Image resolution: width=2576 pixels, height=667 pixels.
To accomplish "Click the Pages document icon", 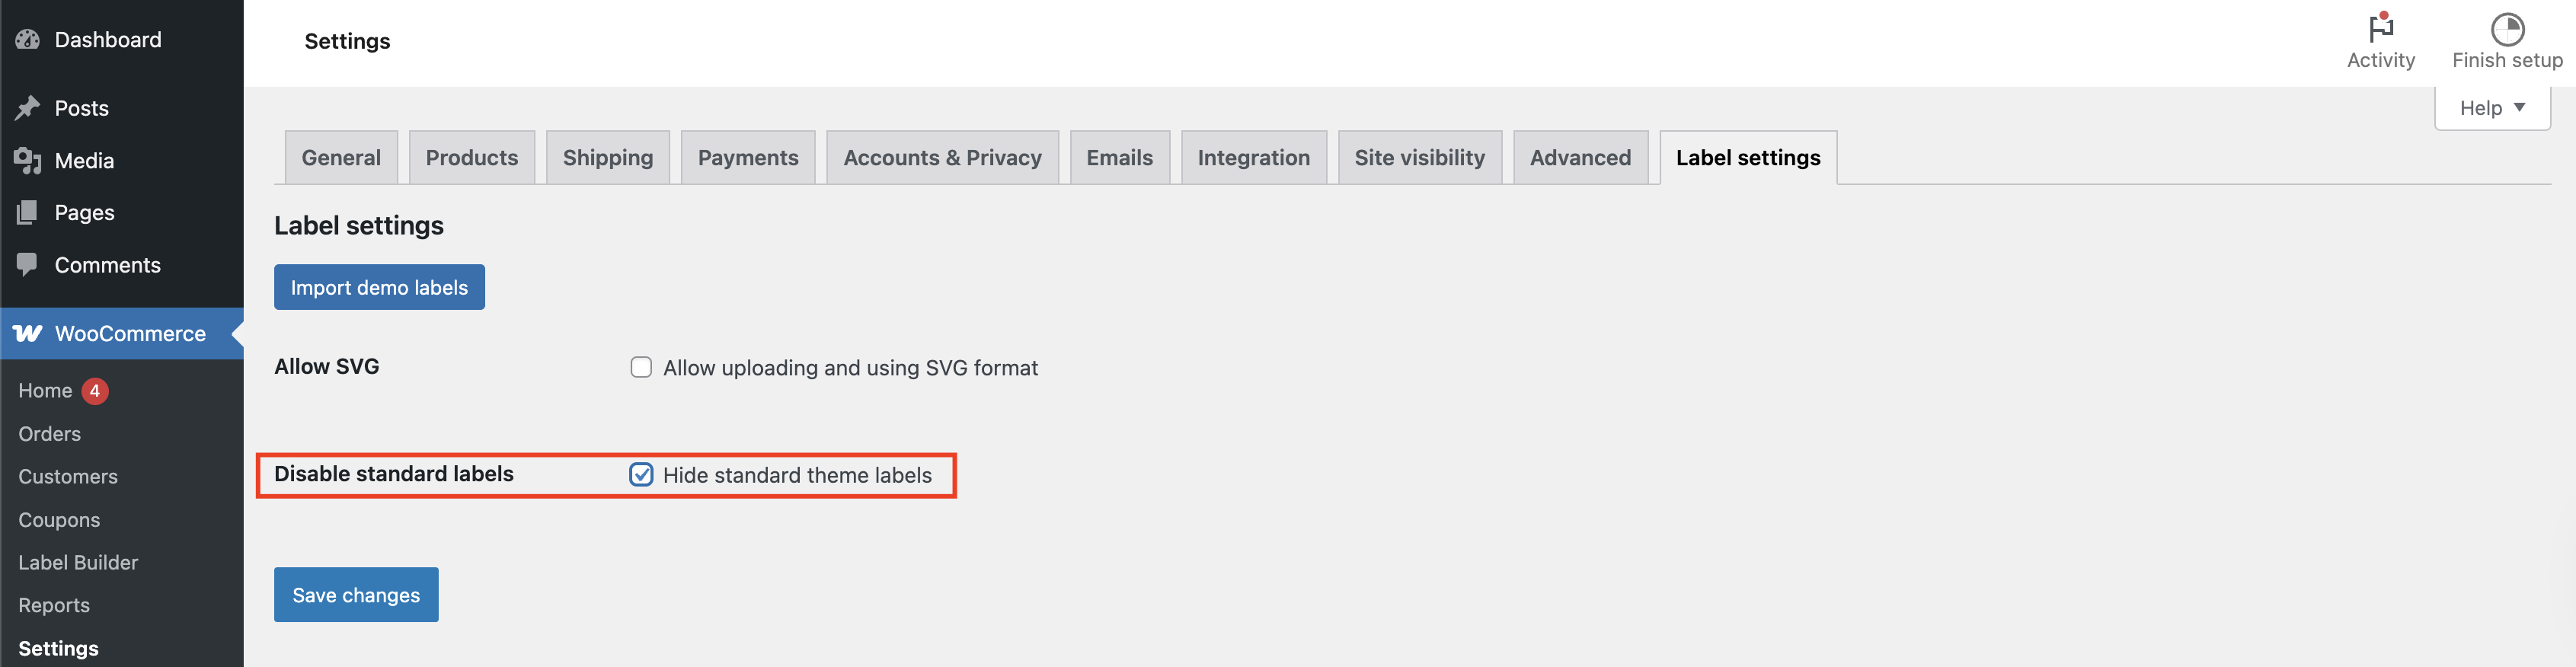I will point(27,212).
